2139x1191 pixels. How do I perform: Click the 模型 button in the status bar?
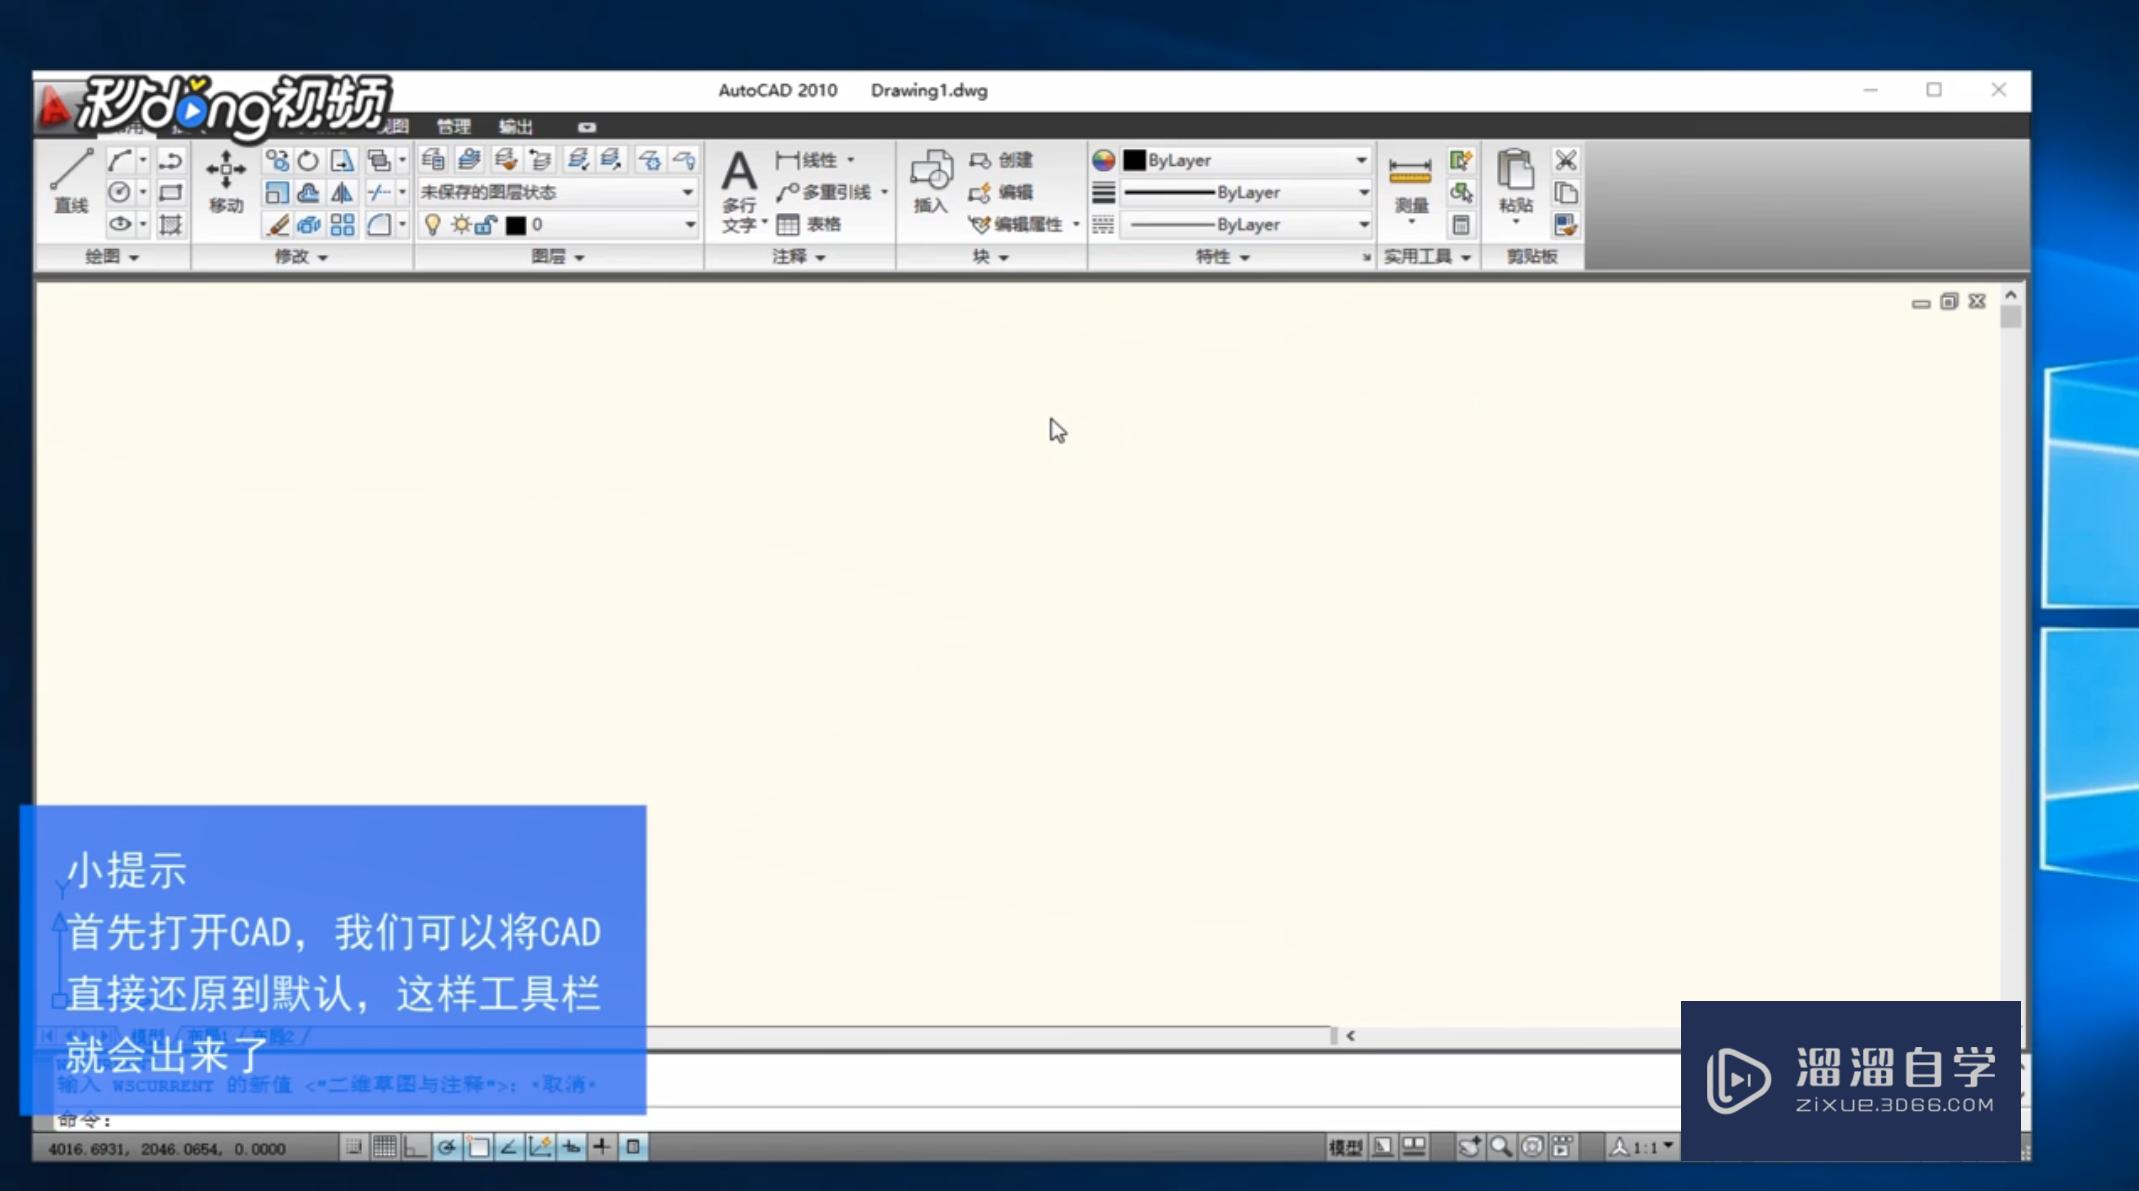click(x=1345, y=1146)
